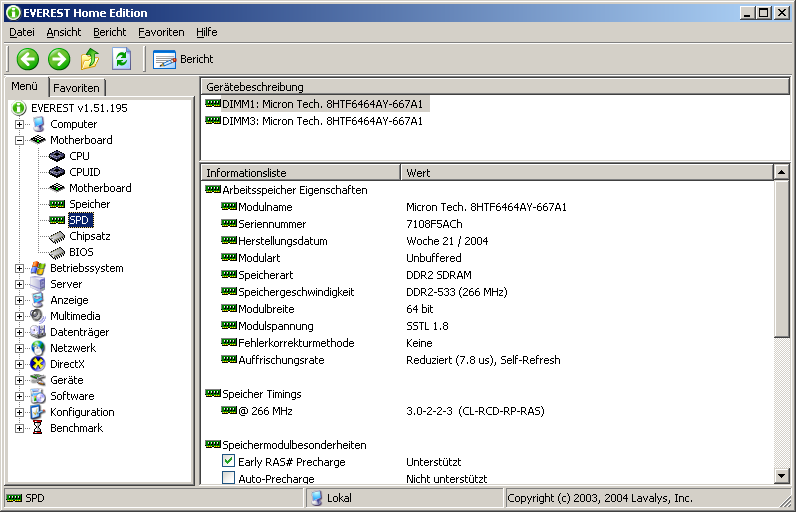Click the Benchmark hourglass icon
Image resolution: width=796 pixels, height=512 pixels.
(38, 428)
